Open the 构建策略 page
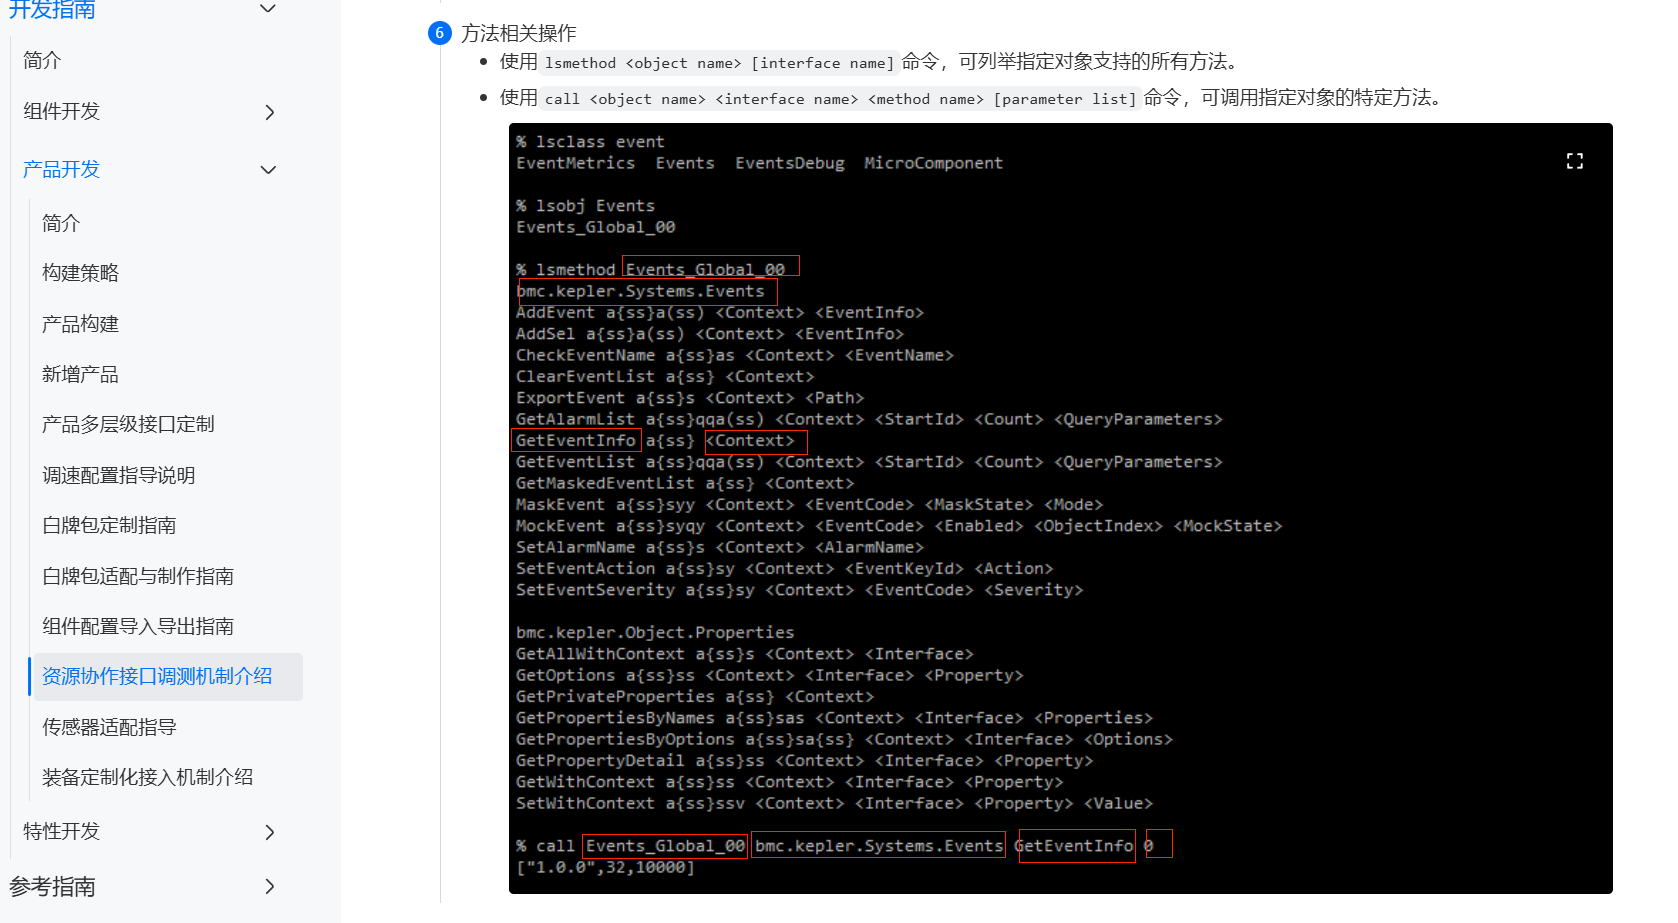Viewport: 1678px width, 923px height. 80,273
